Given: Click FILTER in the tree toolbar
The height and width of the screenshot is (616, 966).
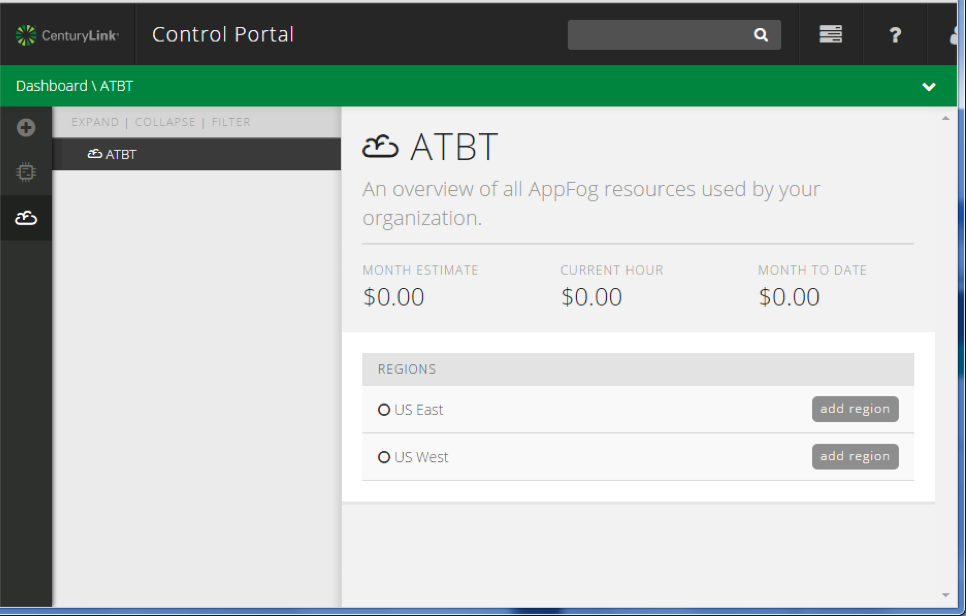Looking at the screenshot, I should (231, 122).
